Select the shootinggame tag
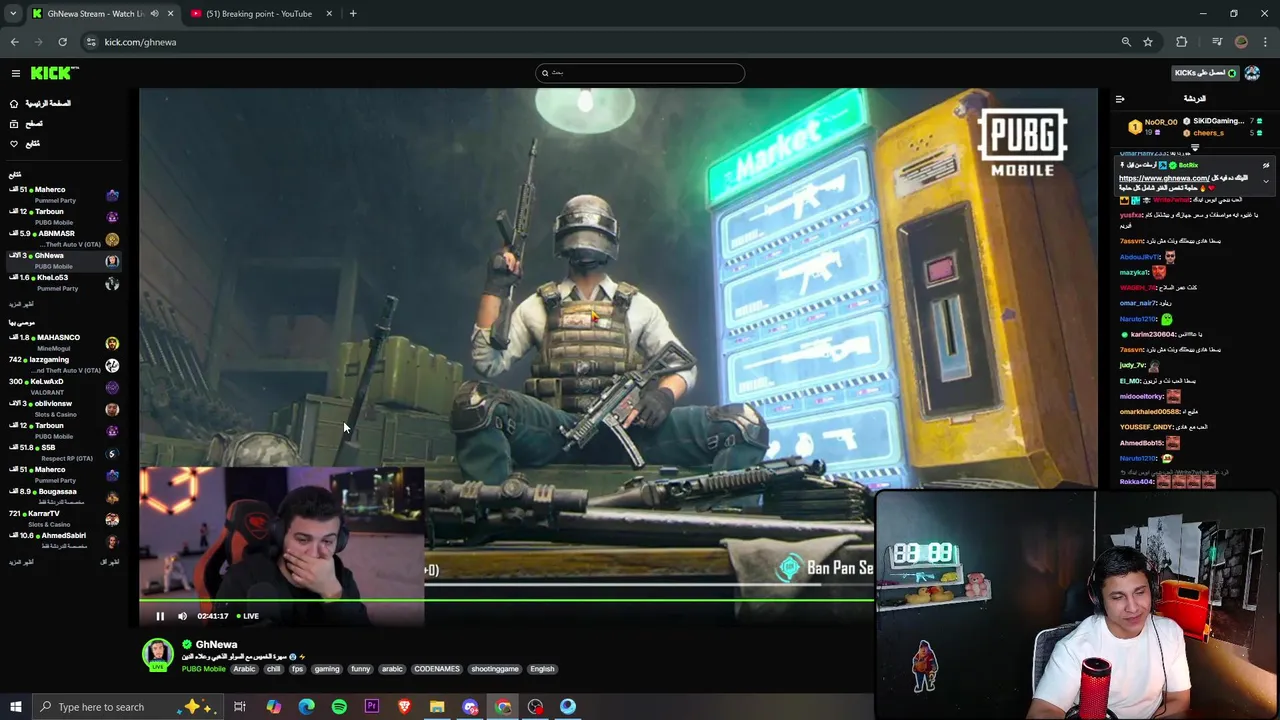 (x=495, y=669)
